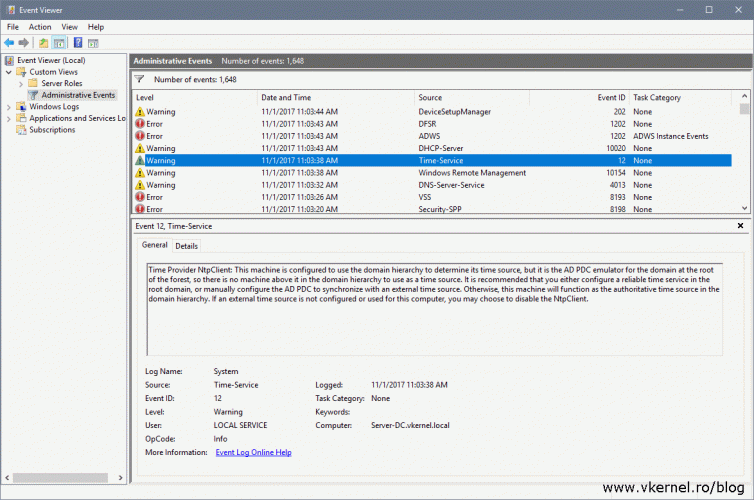
Task: Click the error icon on the VSS row
Action: (140, 197)
